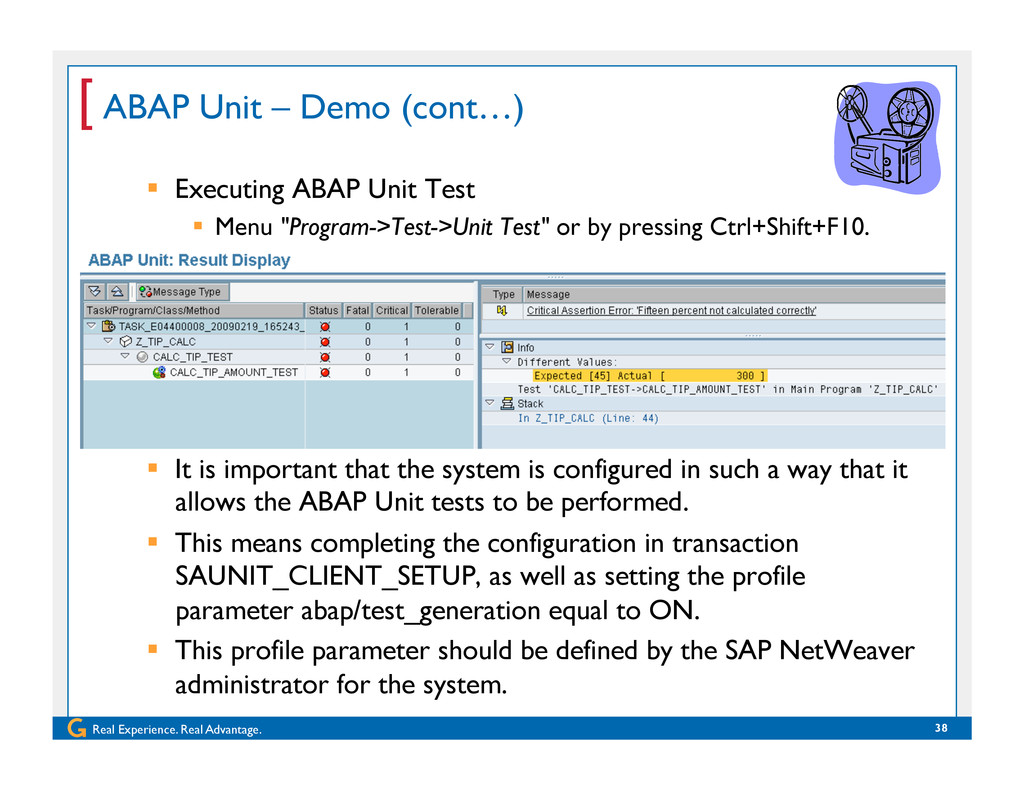The width and height of the screenshot is (1024, 791).
Task: Click the Stack section icon
Action: point(507,404)
